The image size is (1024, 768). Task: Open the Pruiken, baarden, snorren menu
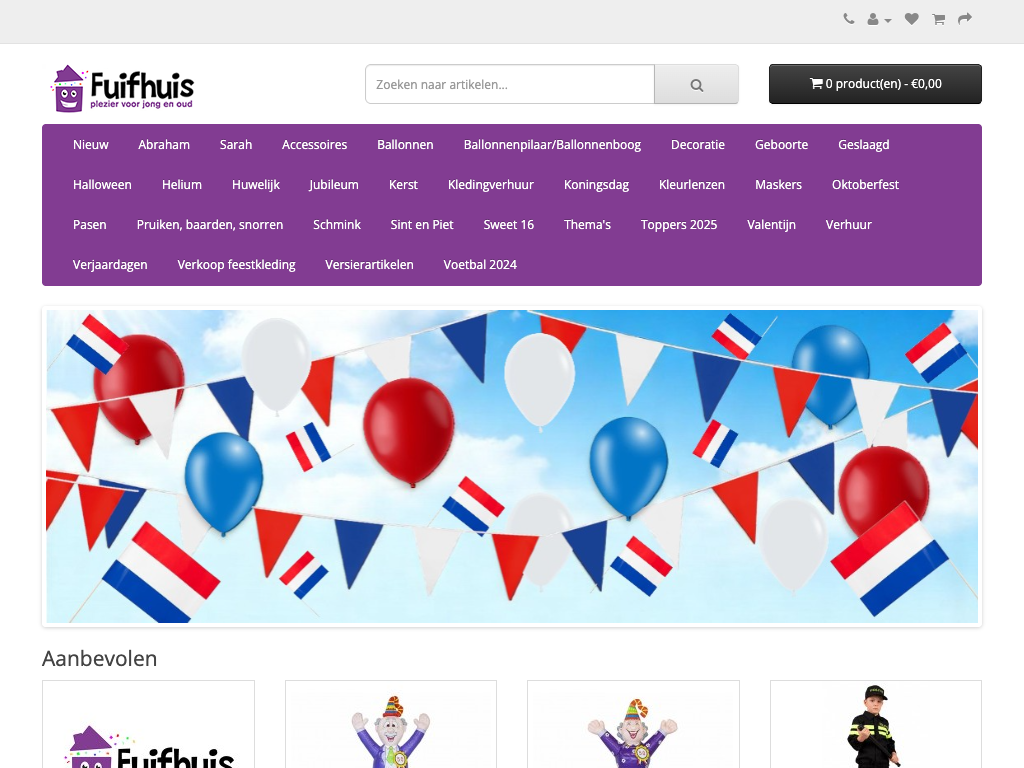coord(210,225)
